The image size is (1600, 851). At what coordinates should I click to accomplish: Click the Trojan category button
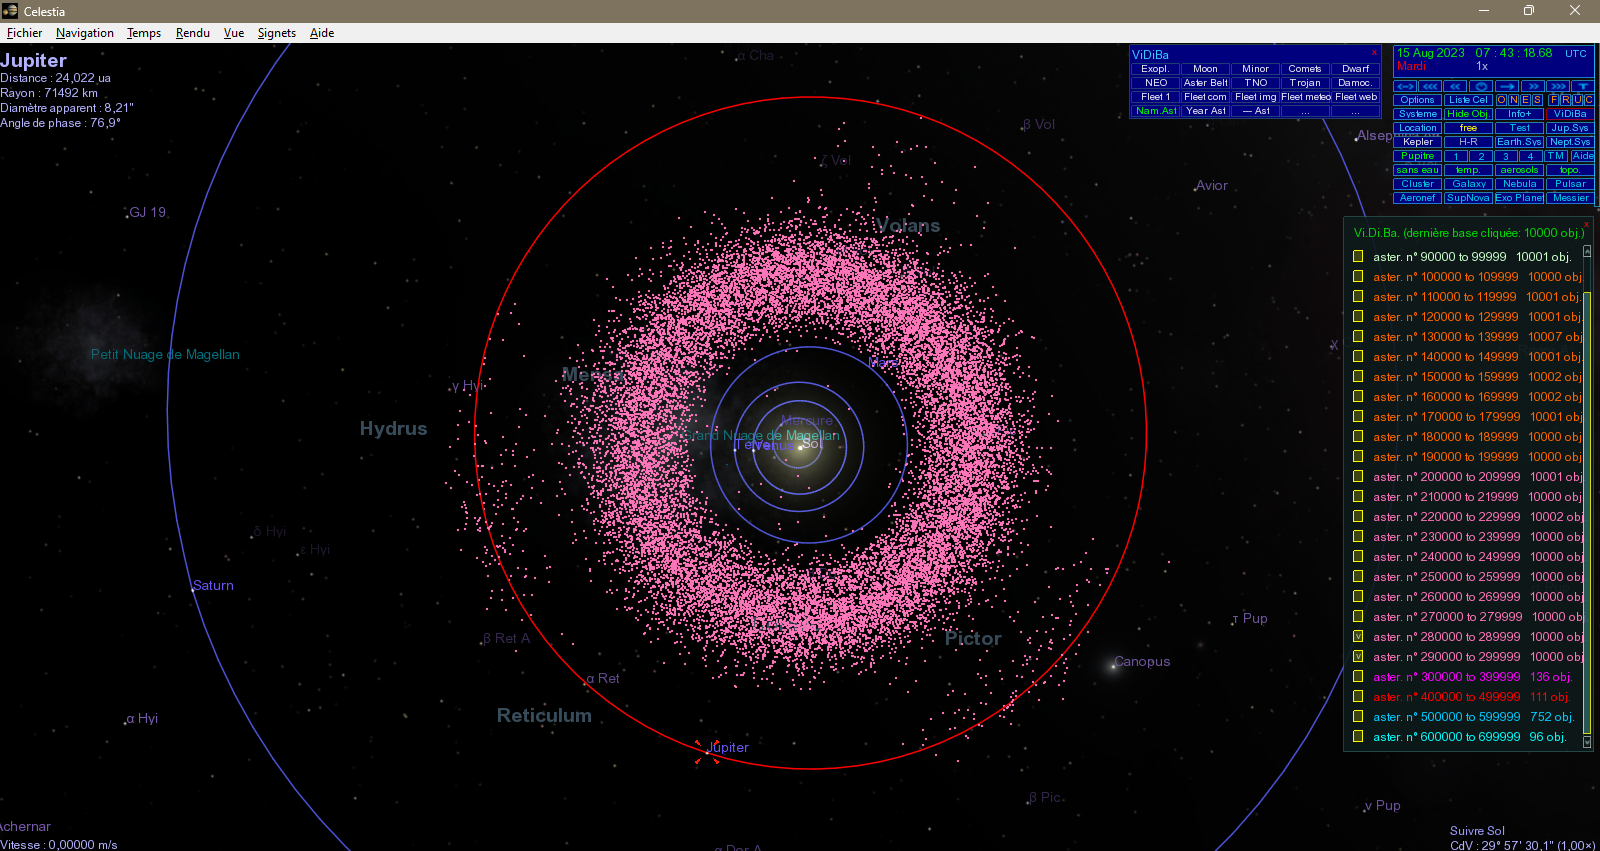click(x=1305, y=83)
